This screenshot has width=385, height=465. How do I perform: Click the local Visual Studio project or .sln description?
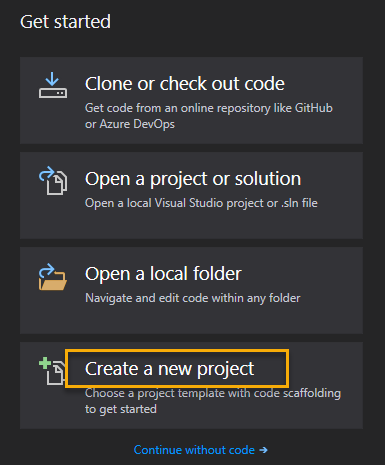201,203
